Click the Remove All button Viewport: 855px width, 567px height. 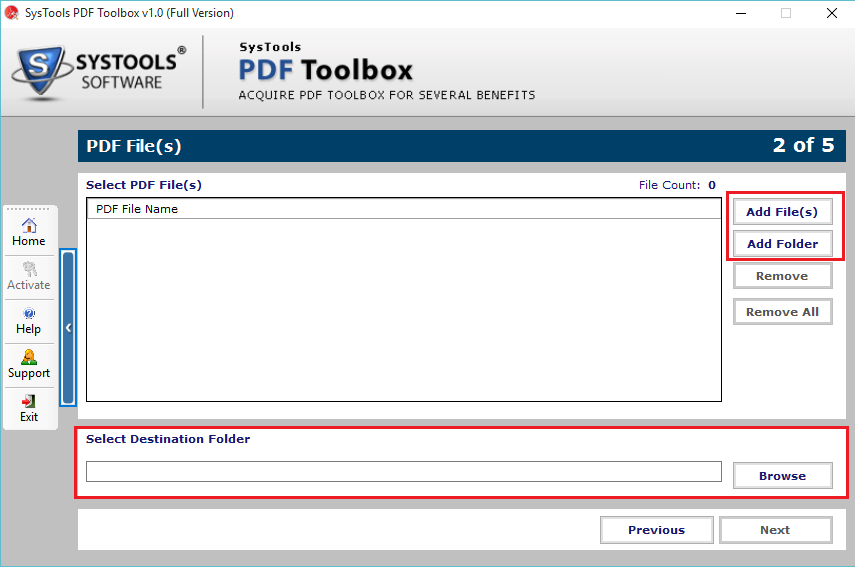point(782,312)
